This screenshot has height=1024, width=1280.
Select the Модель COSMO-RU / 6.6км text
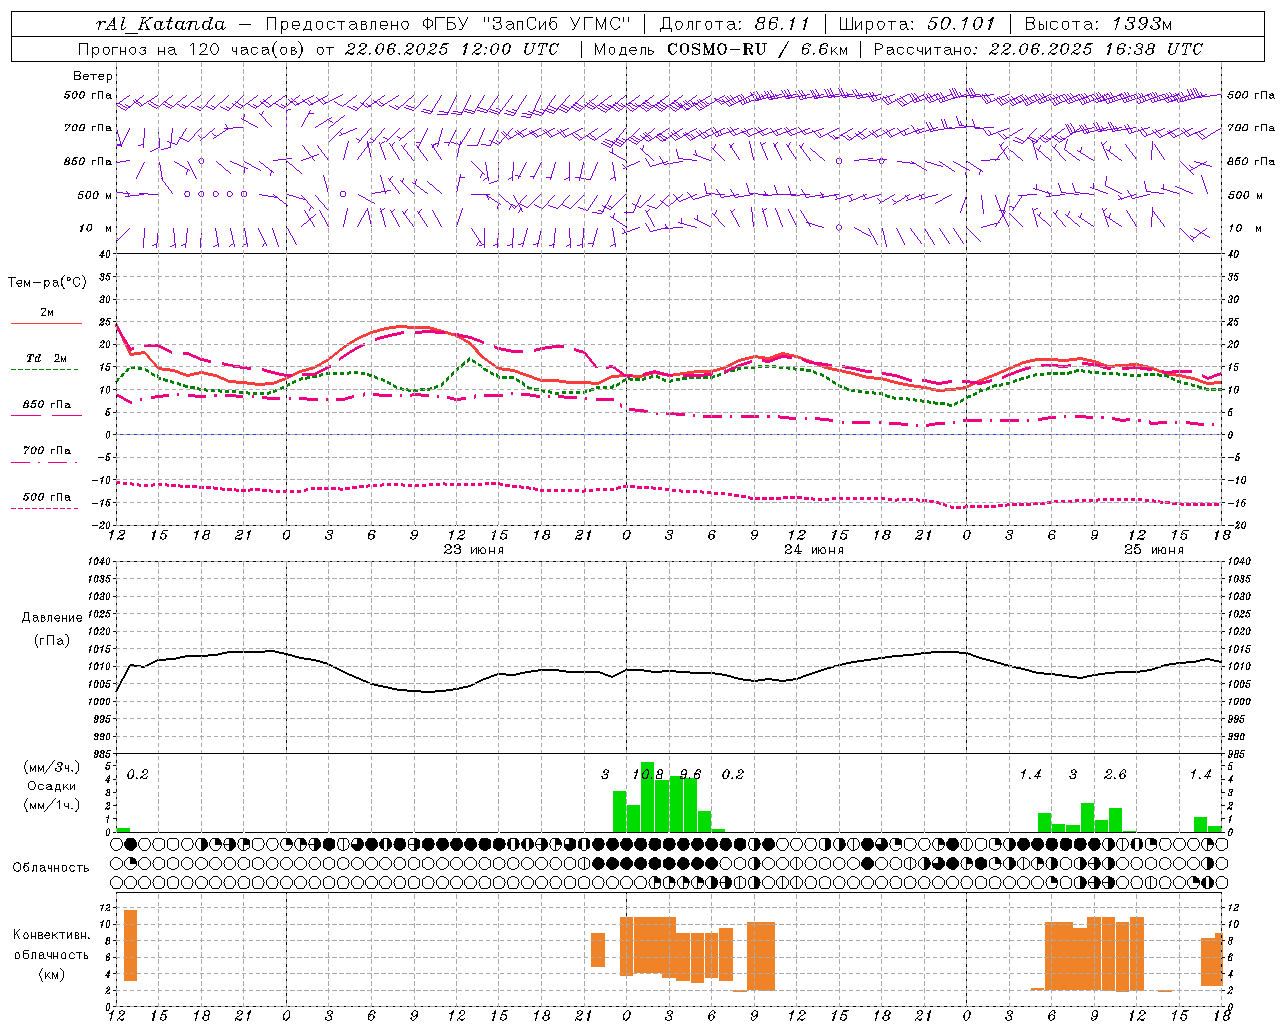click(x=720, y=49)
